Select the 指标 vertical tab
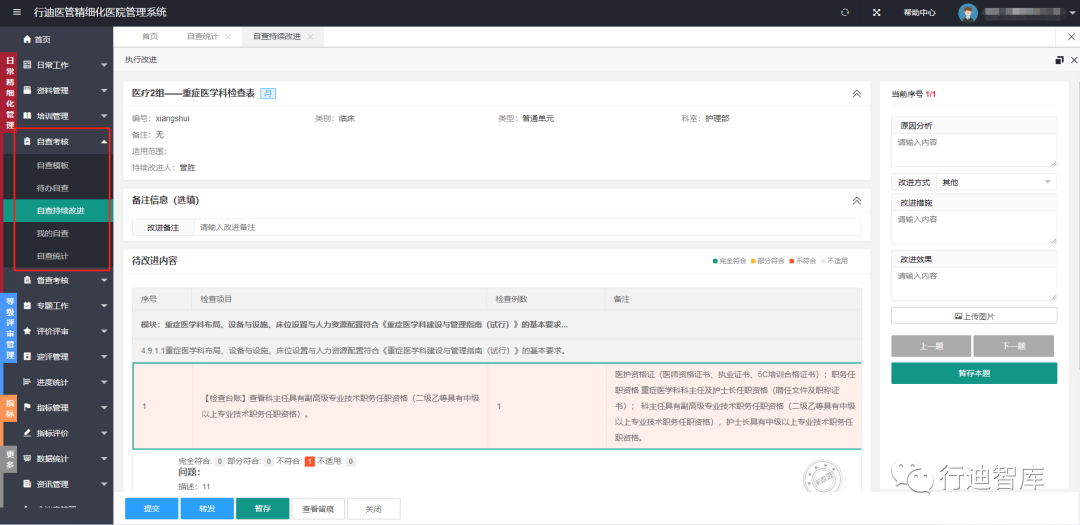The height and width of the screenshot is (525, 1080). point(10,408)
